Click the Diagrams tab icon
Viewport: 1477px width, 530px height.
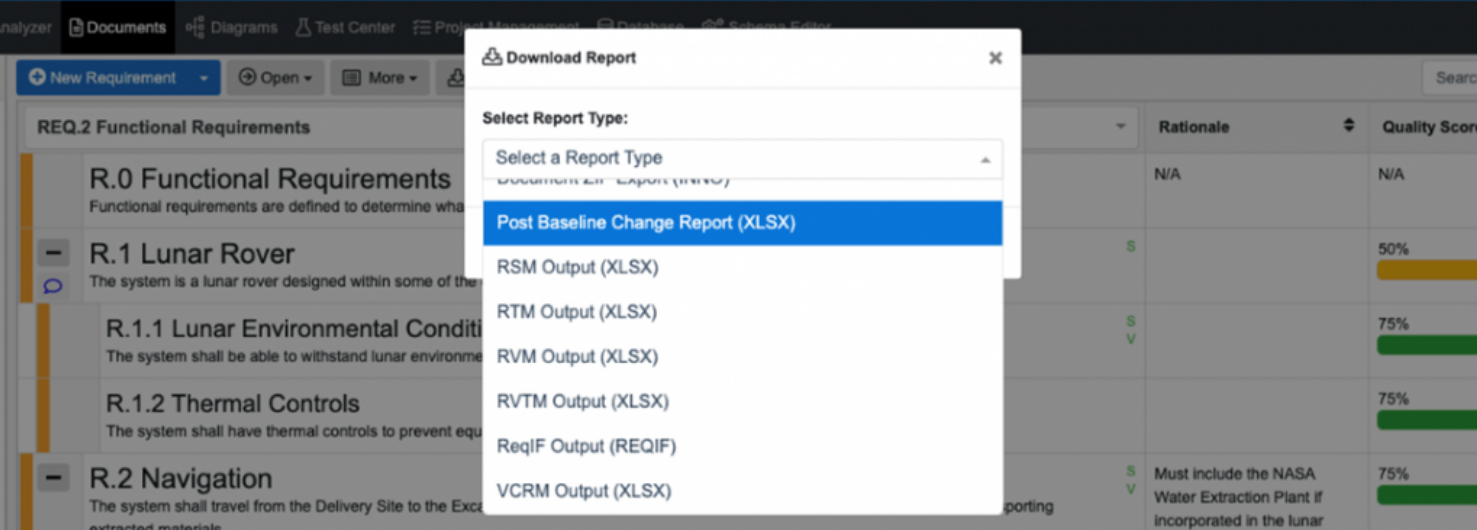(195, 27)
